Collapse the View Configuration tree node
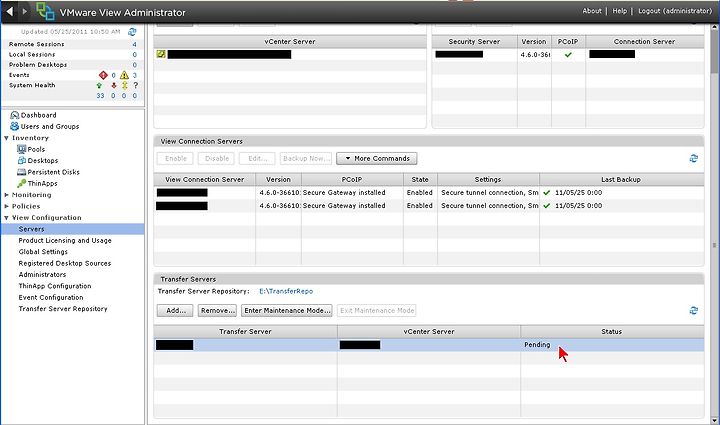 coord(6,218)
